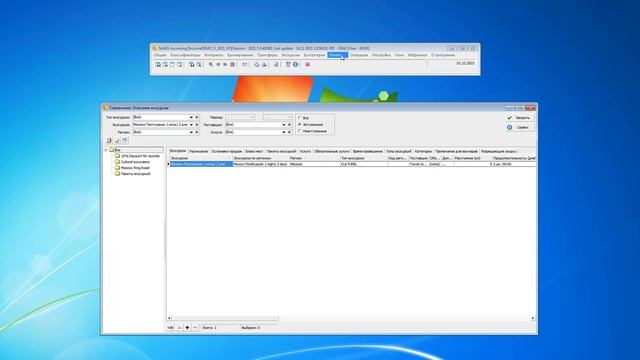Open the Трансферы menu

tap(267, 55)
